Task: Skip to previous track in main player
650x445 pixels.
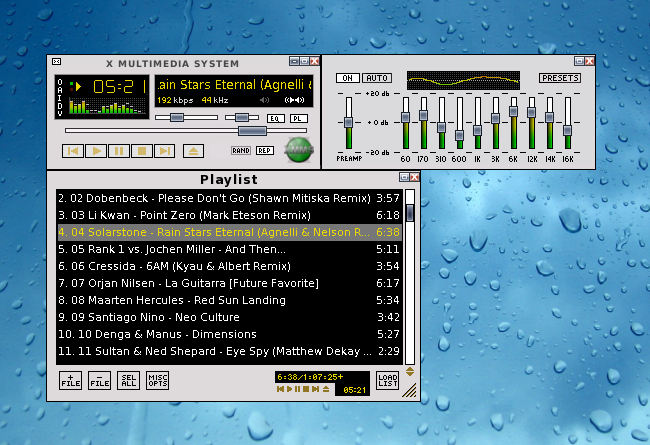Action: (73, 151)
